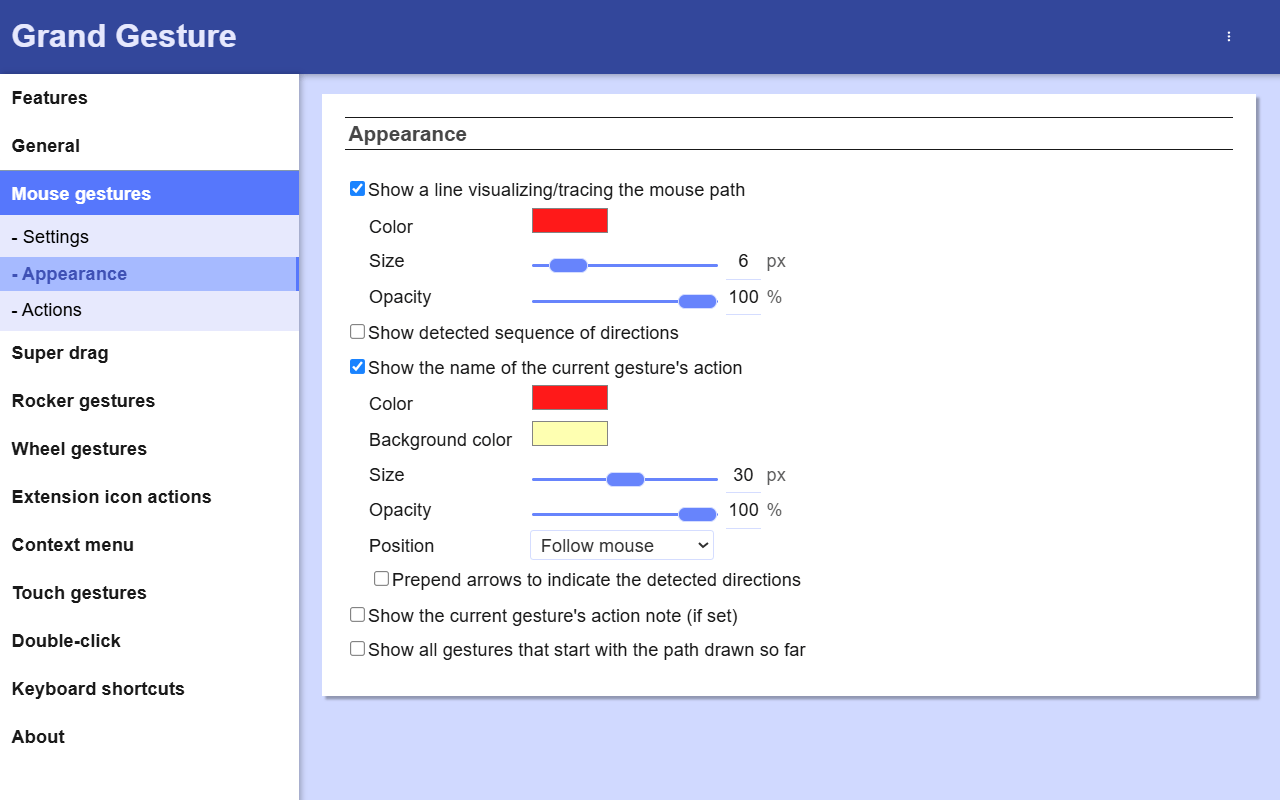Pick the action name text color swatch

pyautogui.click(x=570, y=398)
